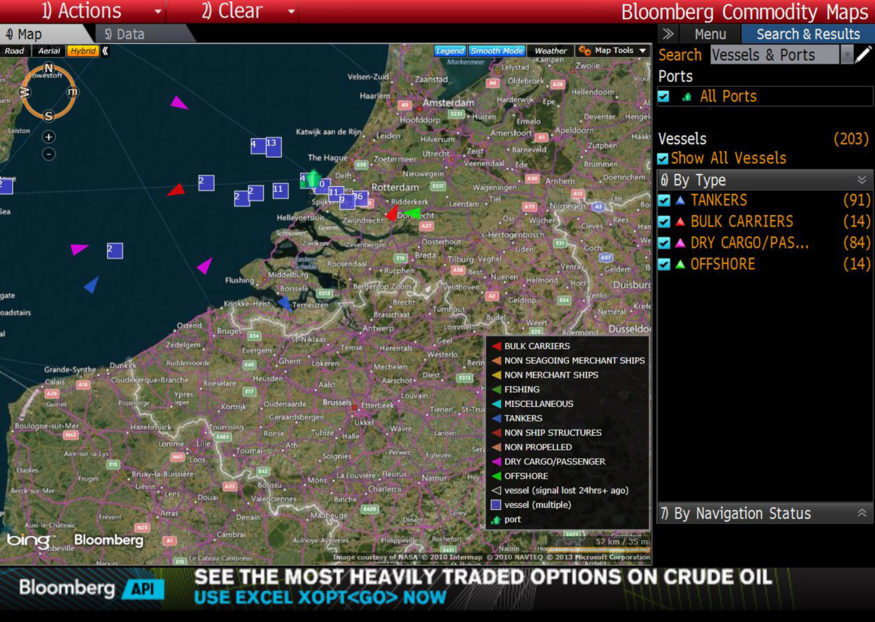
Task: Click the green offshore vessel near Dordrecht
Action: [x=411, y=213]
